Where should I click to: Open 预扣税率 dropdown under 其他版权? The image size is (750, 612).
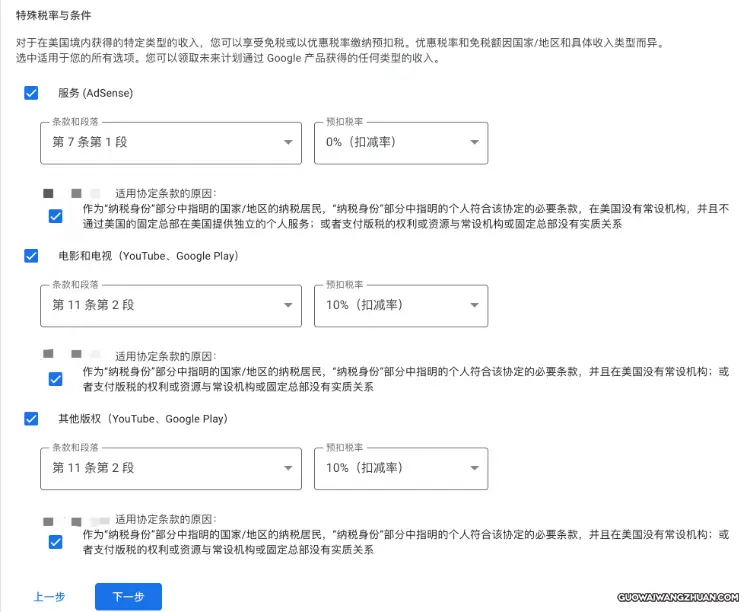[x=401, y=468]
